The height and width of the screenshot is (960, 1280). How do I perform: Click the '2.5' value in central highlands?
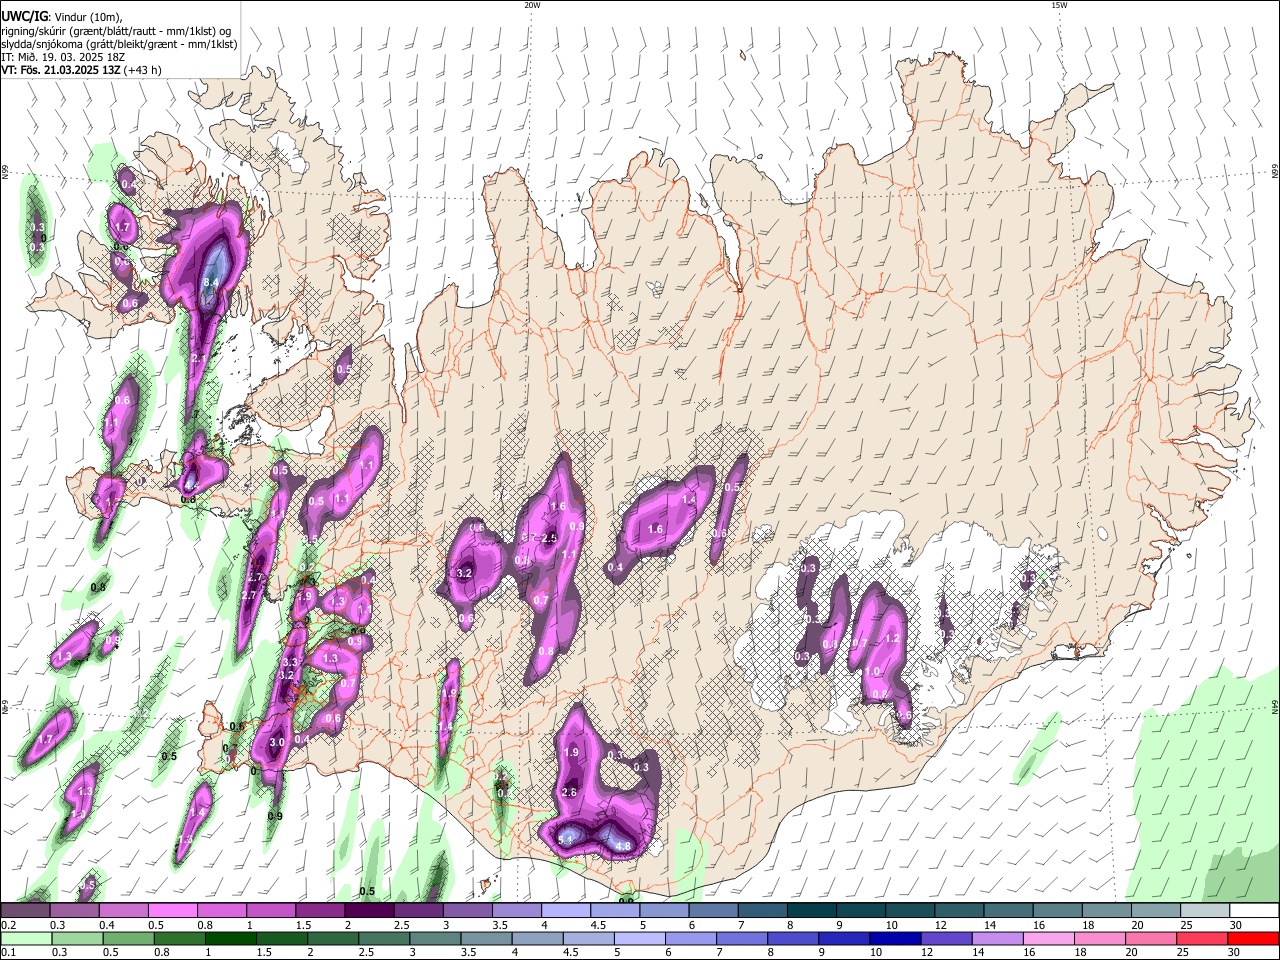pos(549,538)
